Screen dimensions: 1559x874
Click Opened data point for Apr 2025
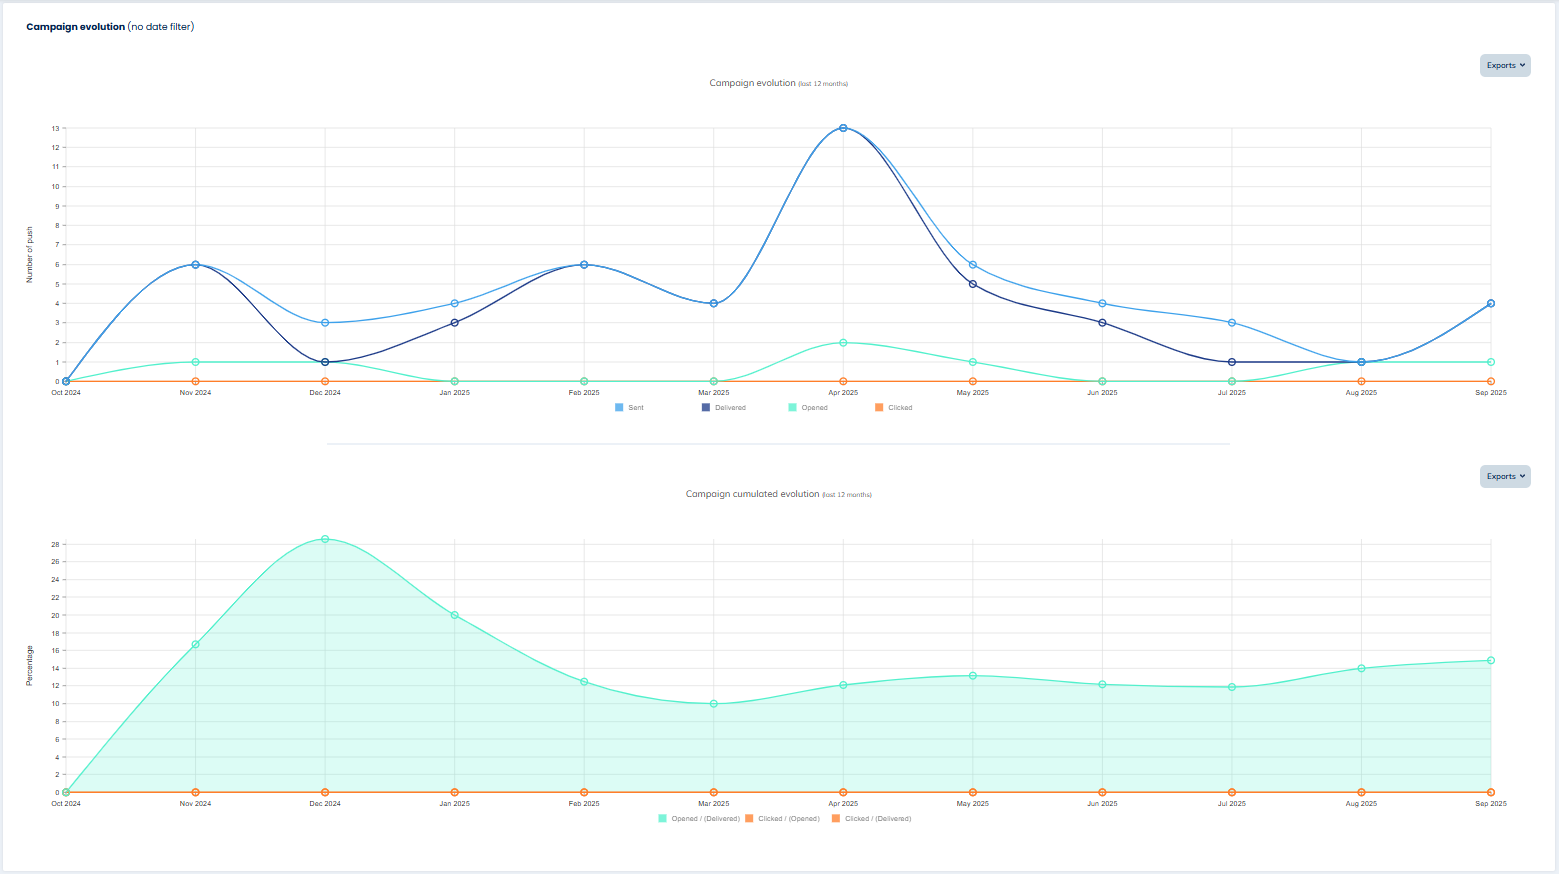click(x=843, y=343)
